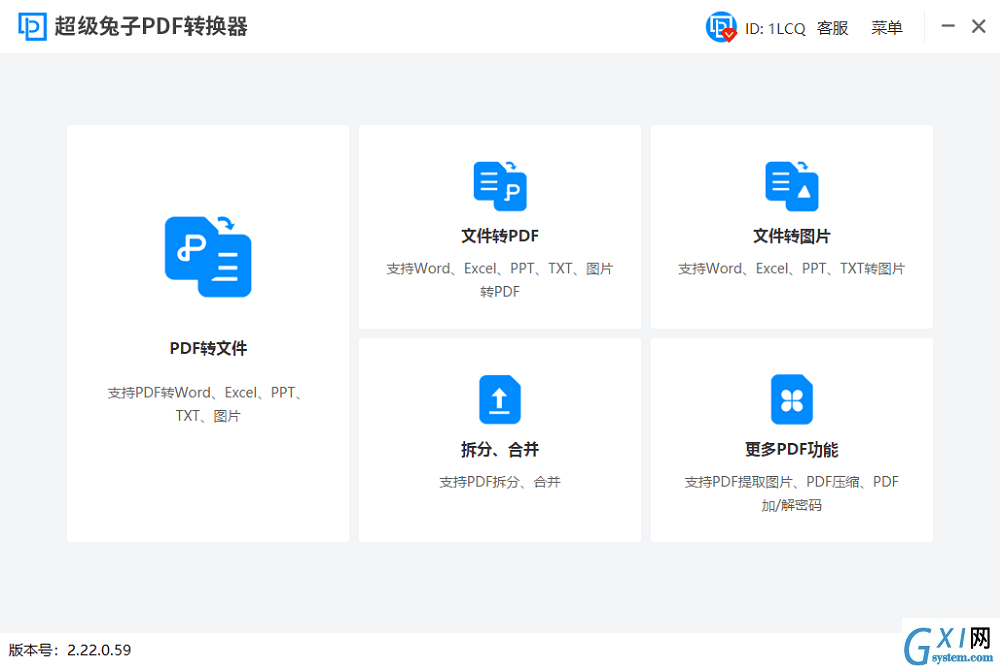1000x666 pixels.
Task: Click the 文件转图片 icon
Action: 791,186
